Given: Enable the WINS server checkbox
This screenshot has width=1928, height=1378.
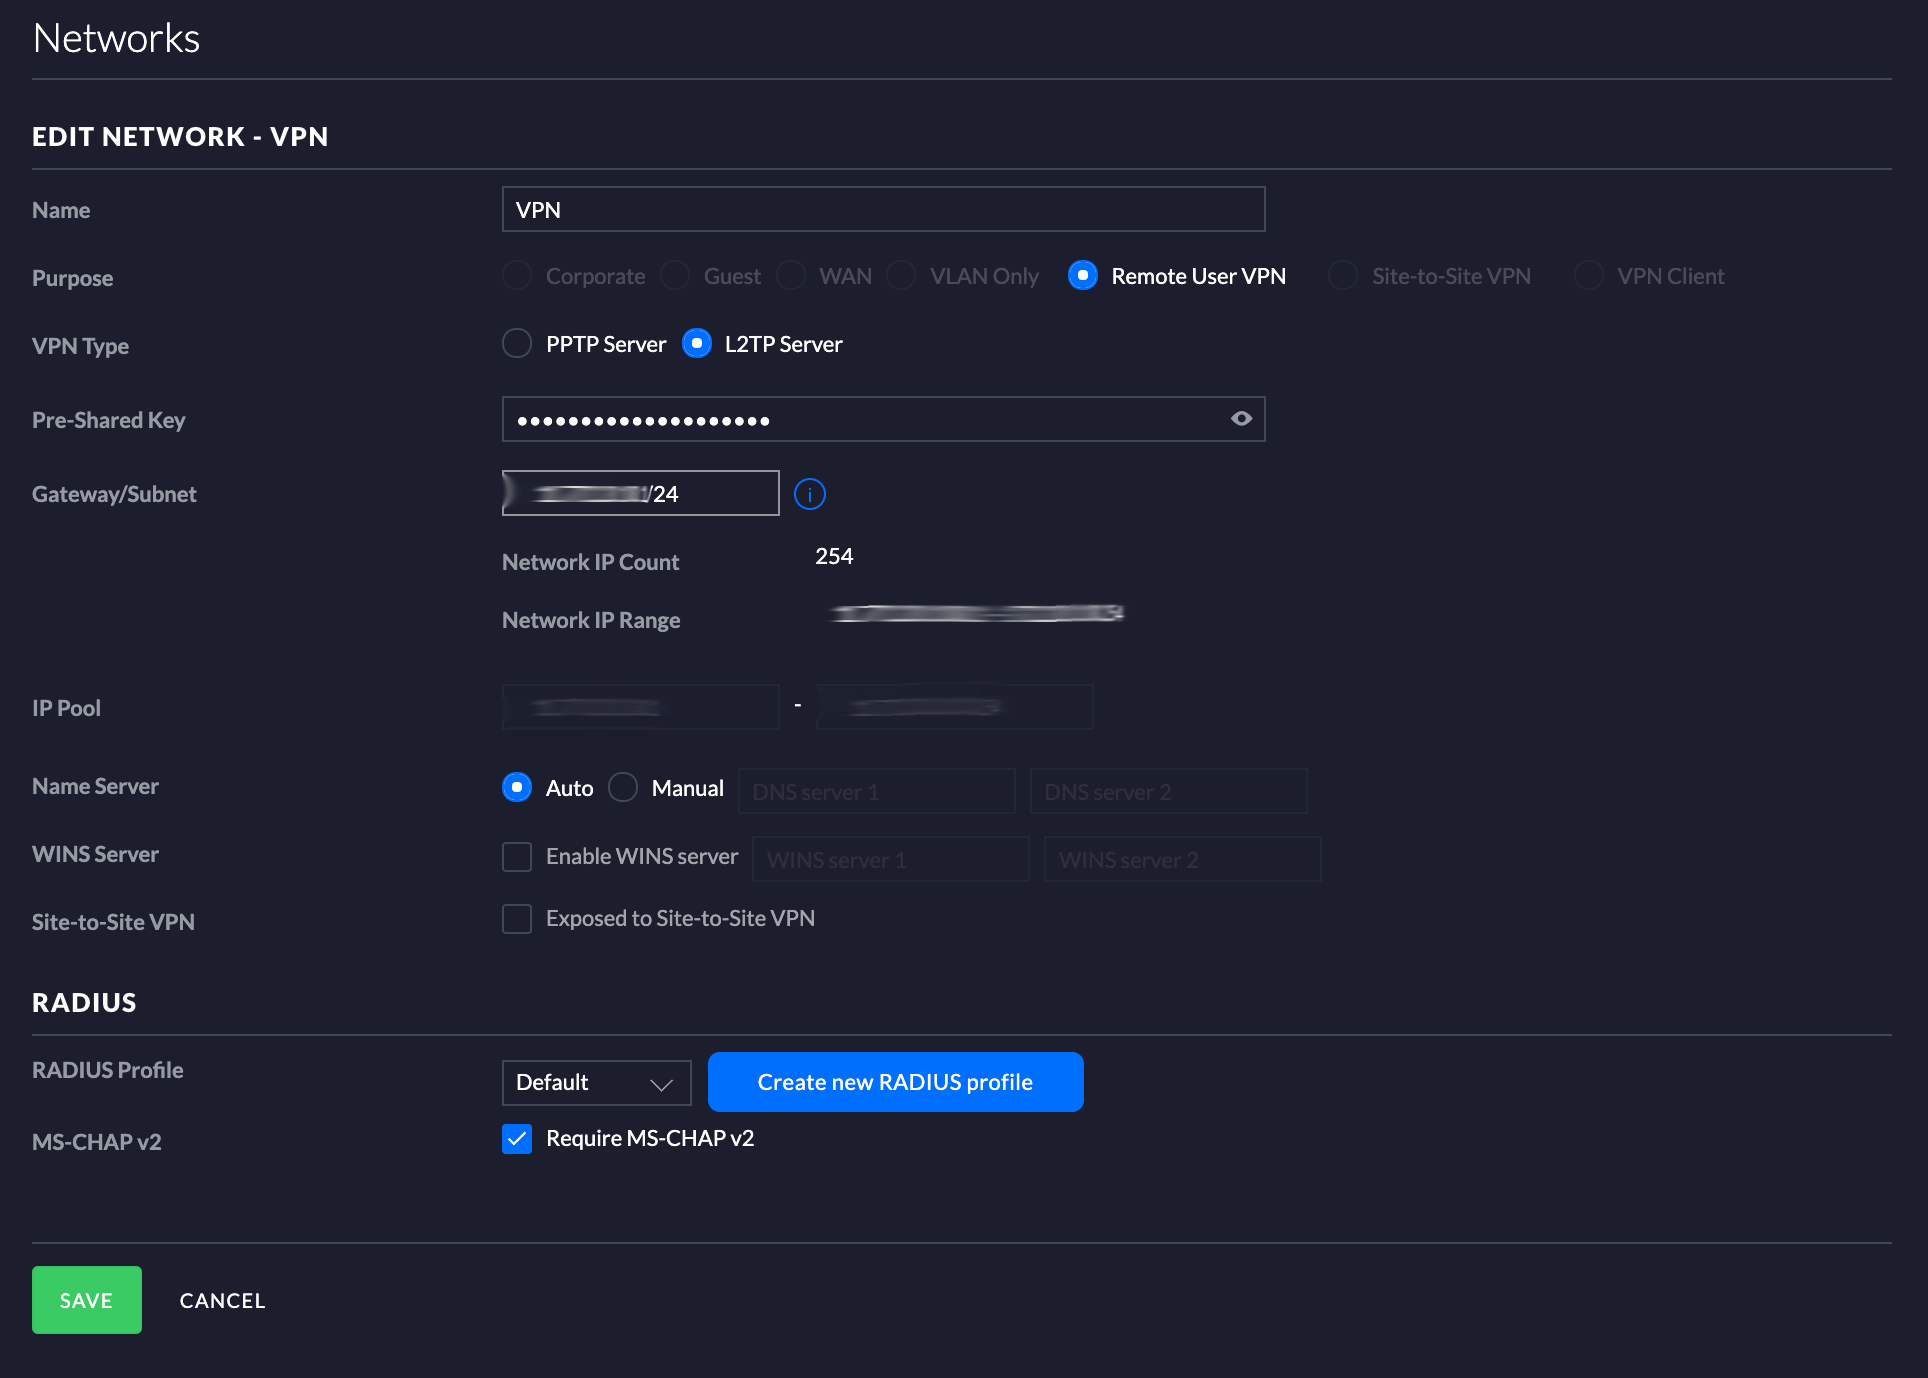Looking at the screenshot, I should pos(517,857).
